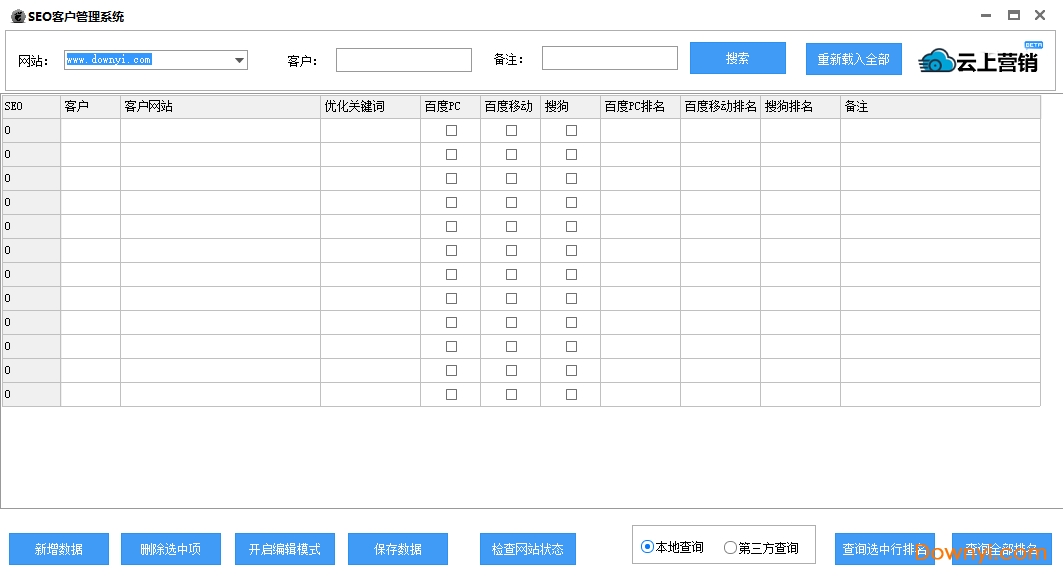Click 新增数据 to add a record
Viewport: 1063px width, 576px height.
tap(58, 548)
